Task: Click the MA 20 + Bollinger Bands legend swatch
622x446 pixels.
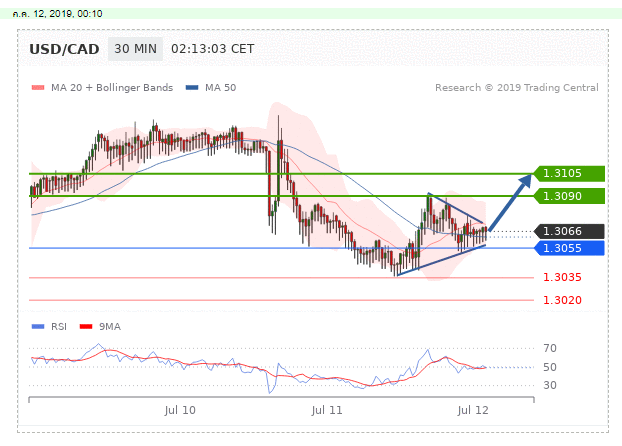Action: 38,88
